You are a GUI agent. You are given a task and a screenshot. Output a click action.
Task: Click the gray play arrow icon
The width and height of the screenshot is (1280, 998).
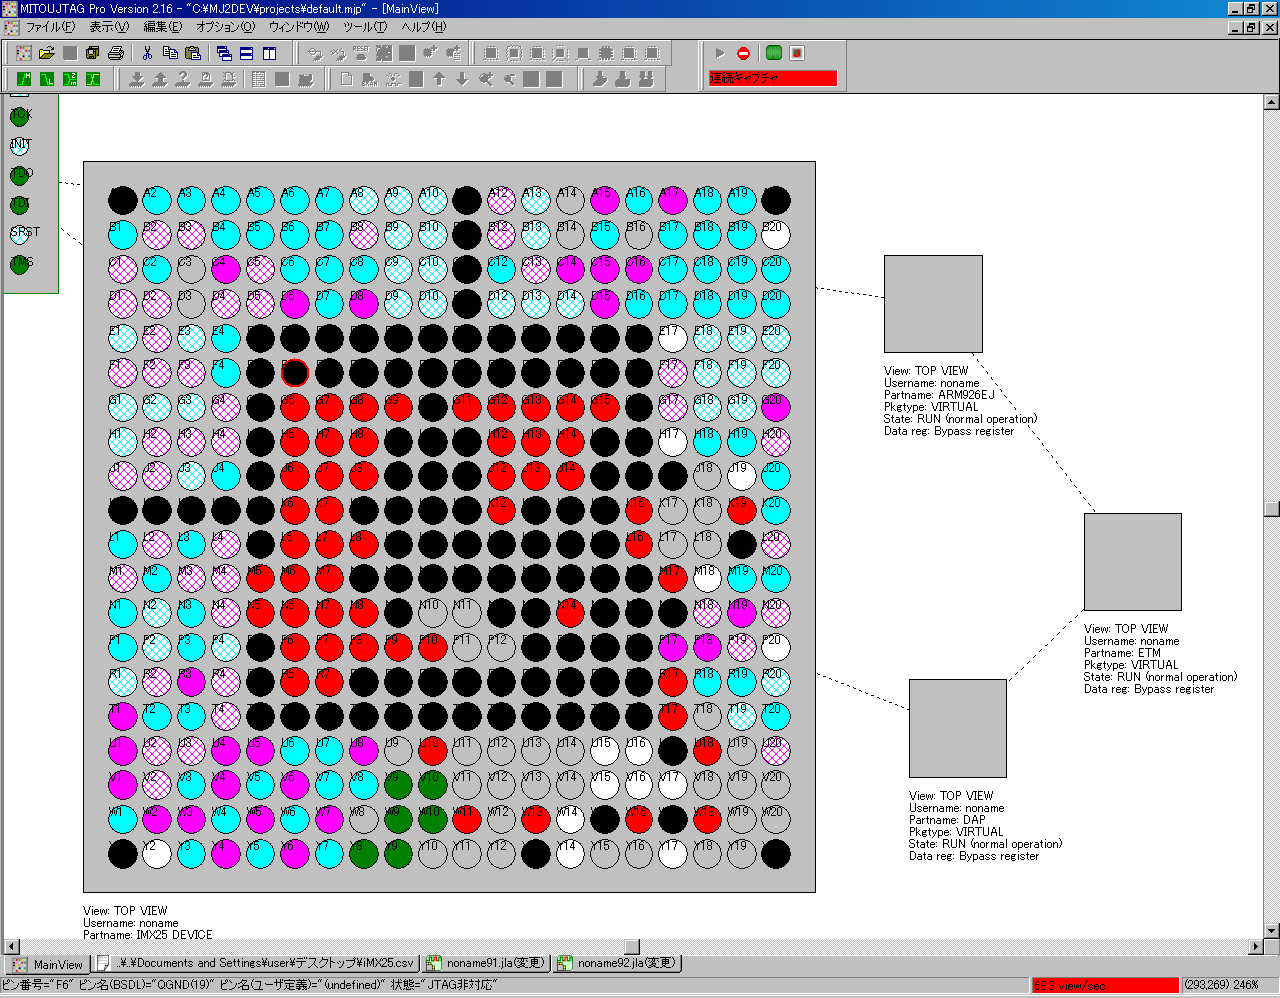click(x=719, y=53)
